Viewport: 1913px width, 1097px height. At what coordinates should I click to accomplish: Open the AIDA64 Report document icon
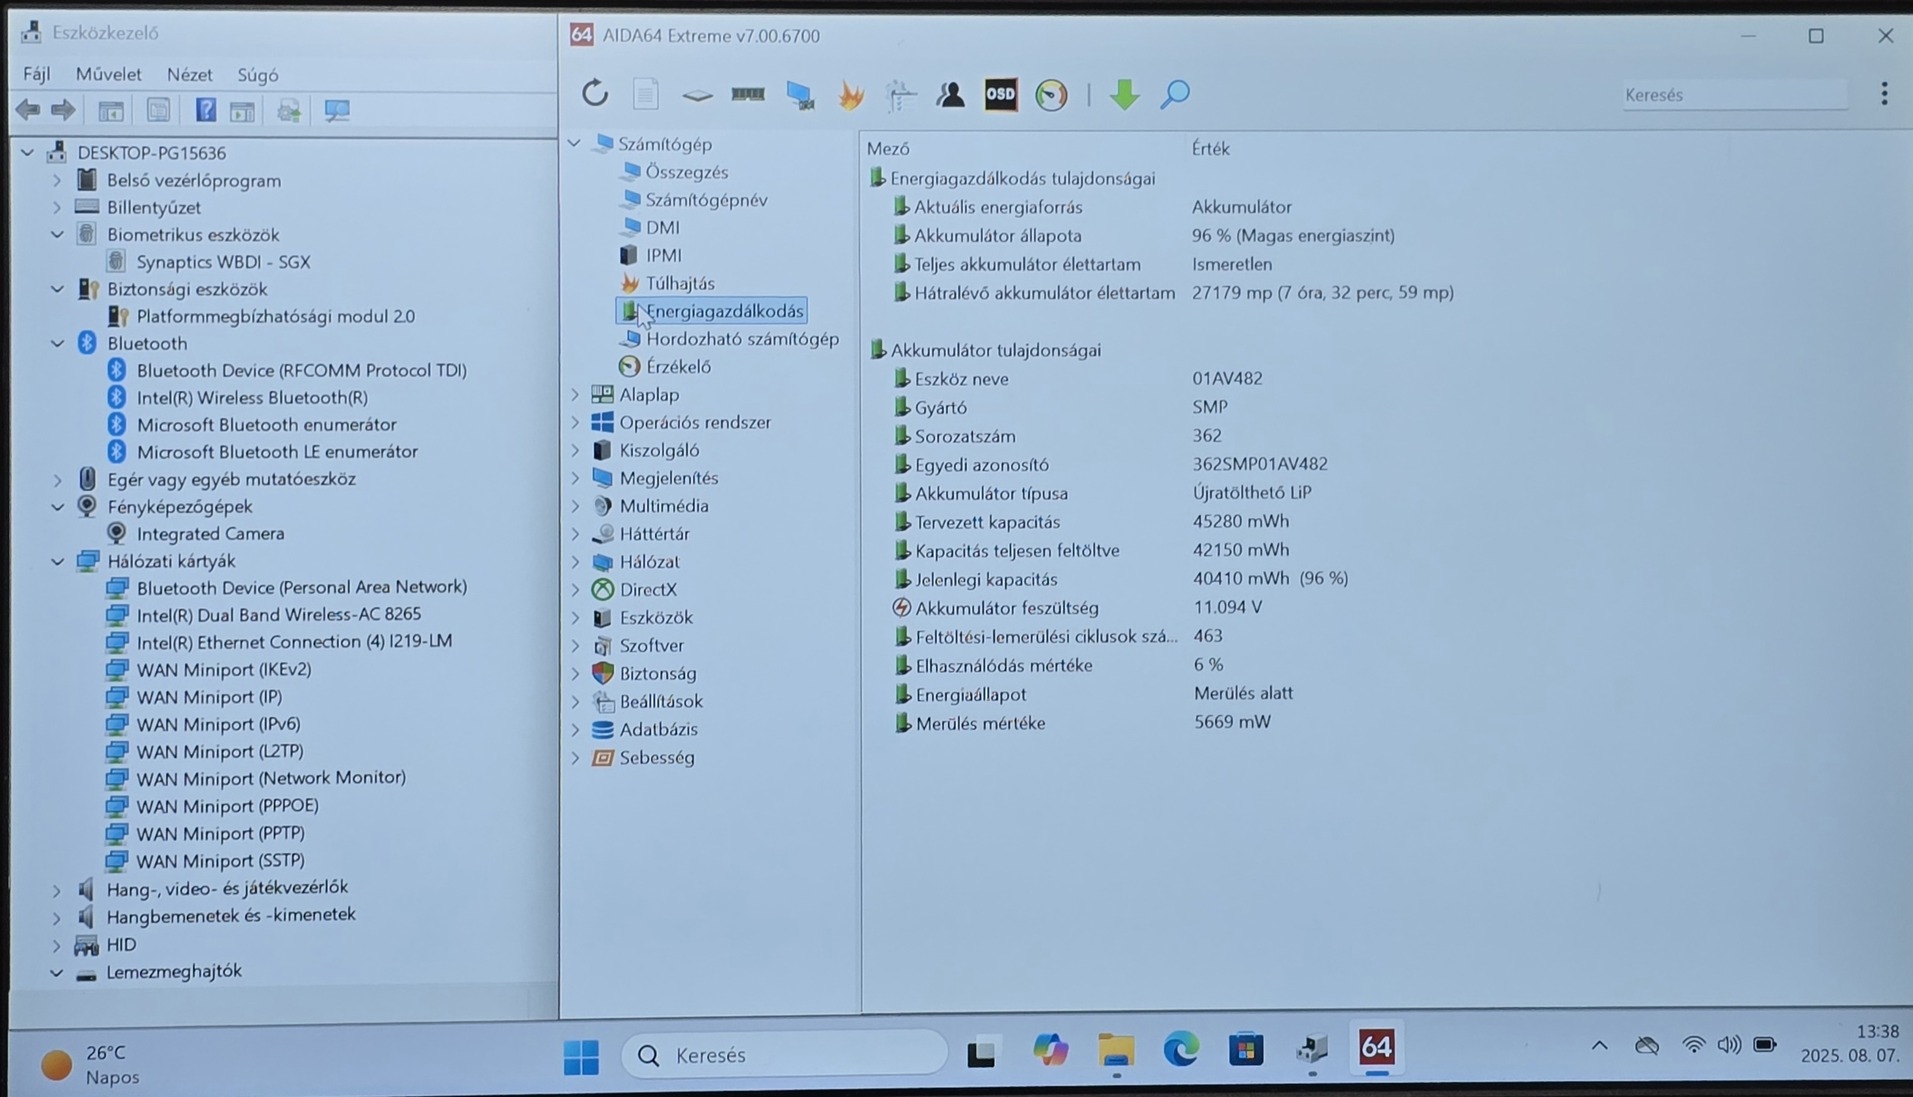point(646,94)
